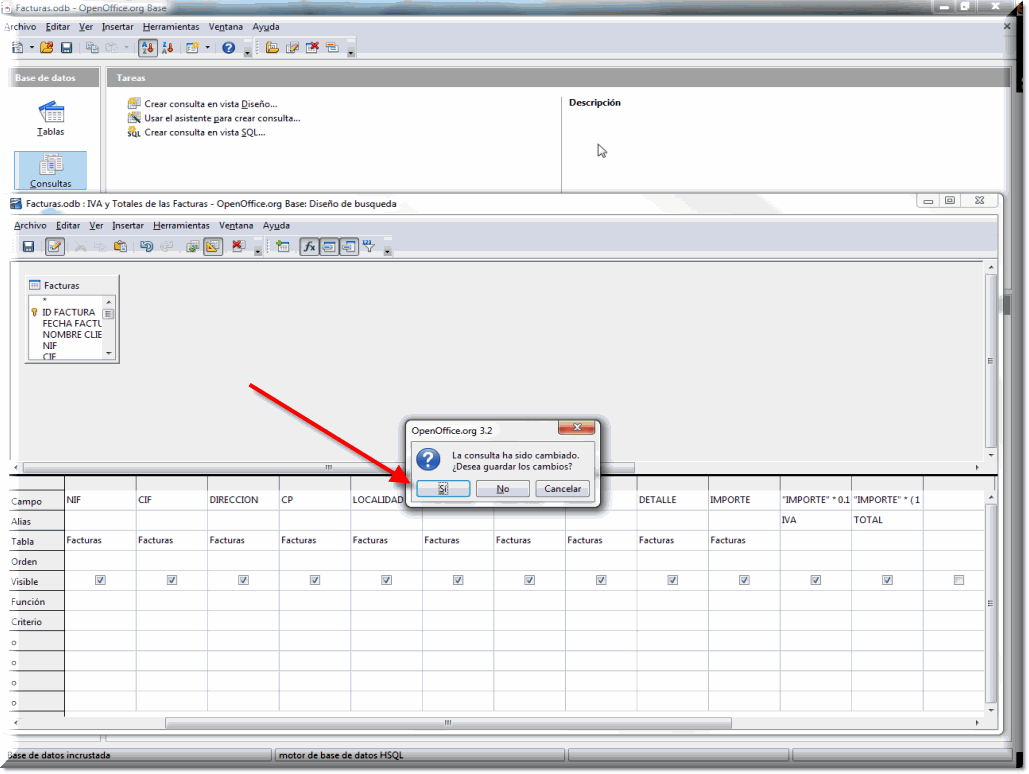Image resolution: width=1029 pixels, height=774 pixels.
Task: Toggle the Alias row icon
Action: coord(349,247)
